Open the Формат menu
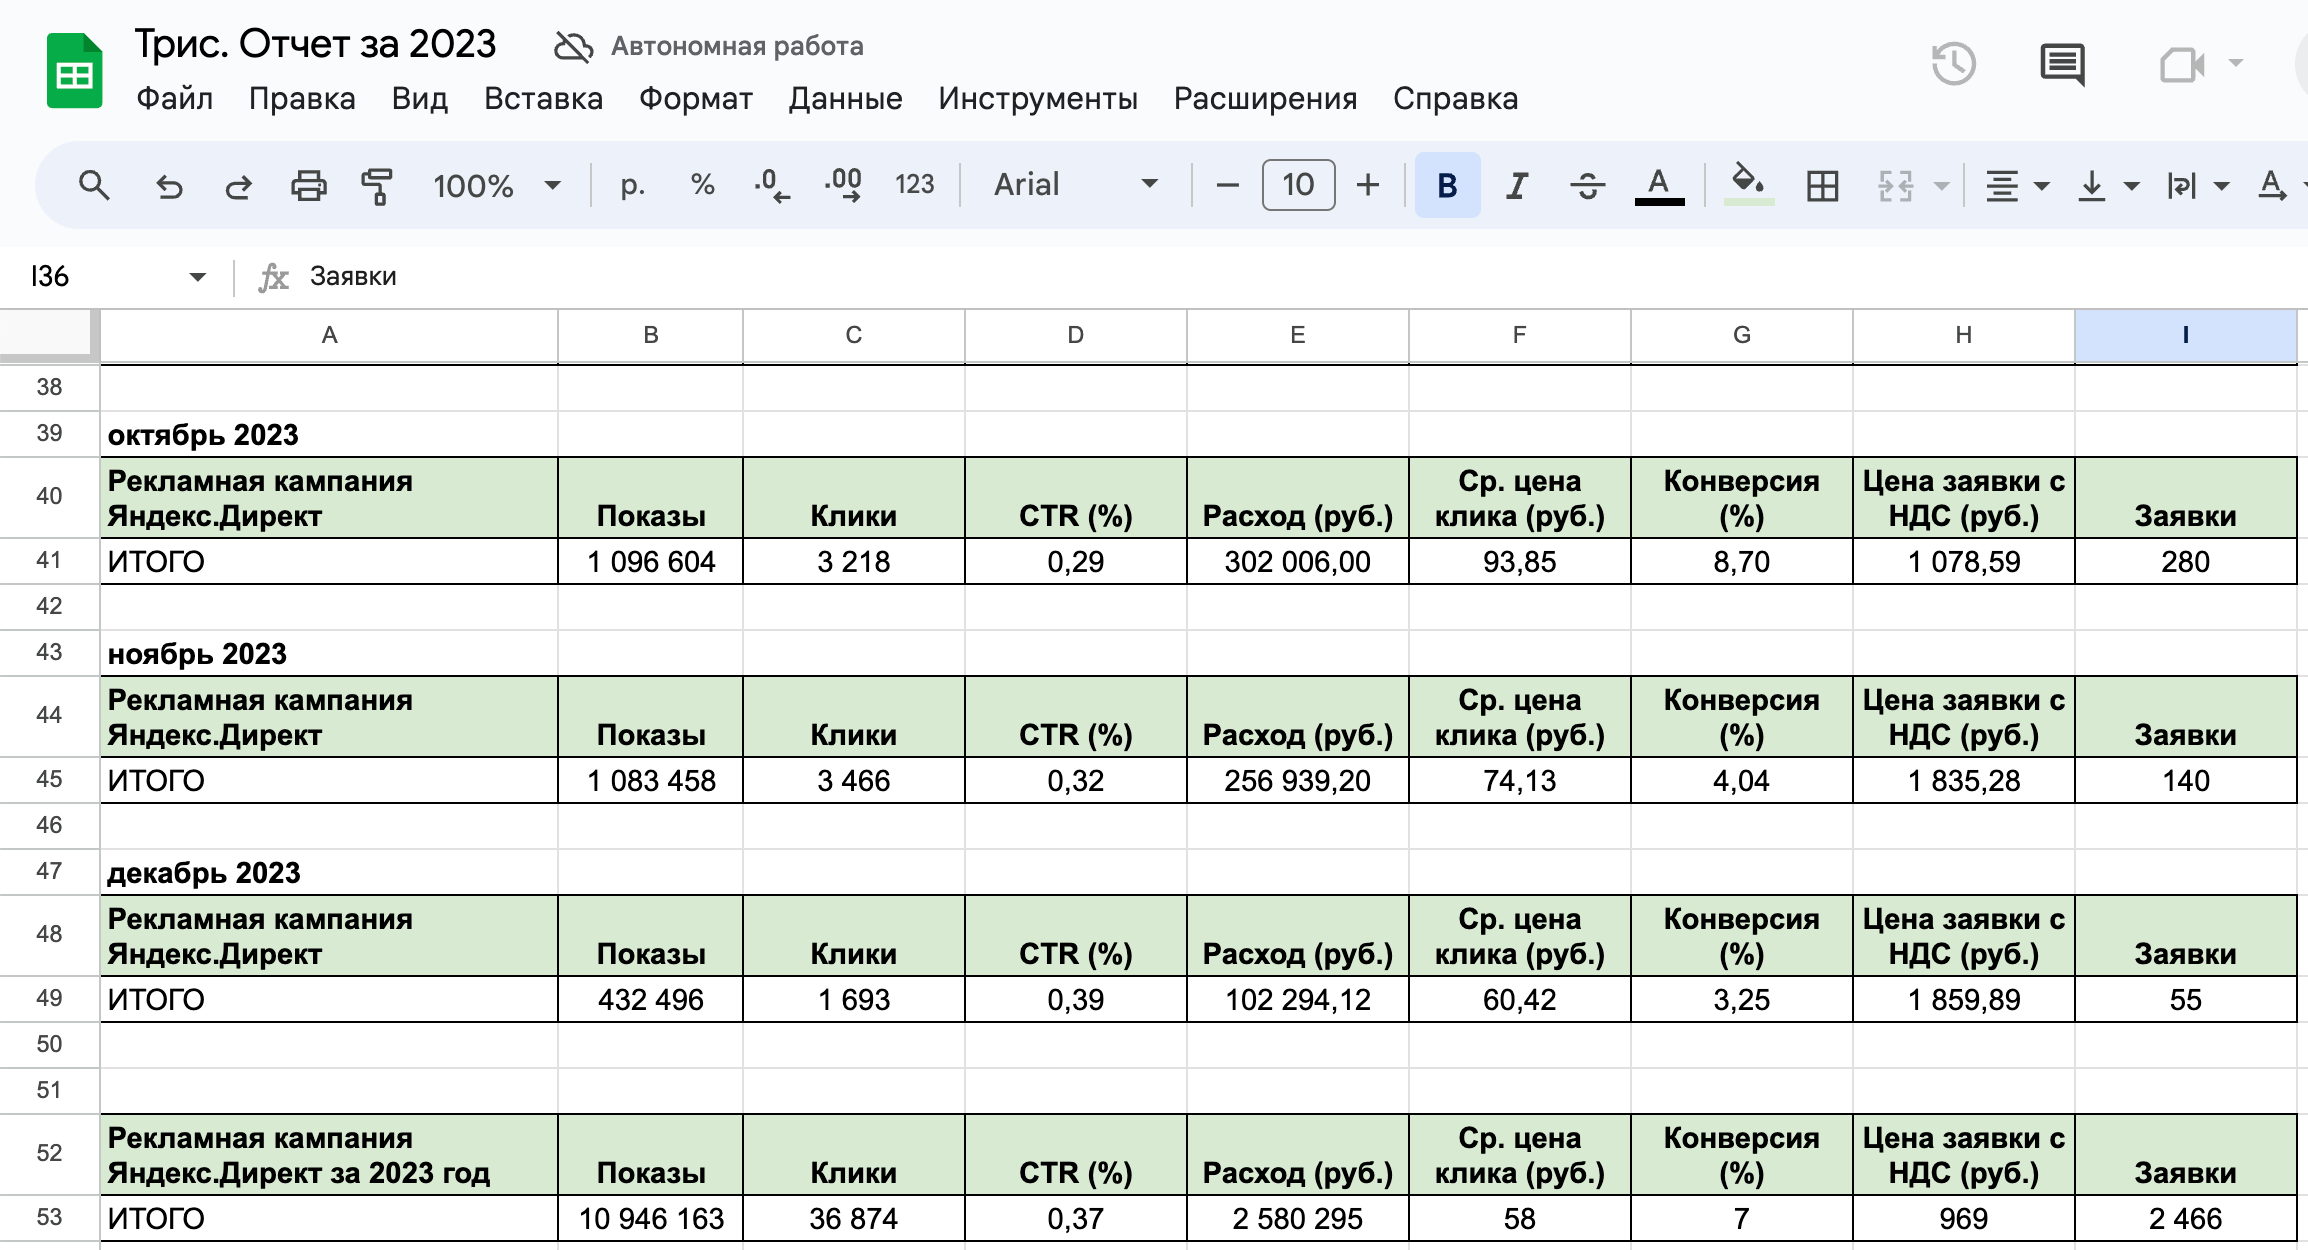The height and width of the screenshot is (1250, 2308). [695, 99]
